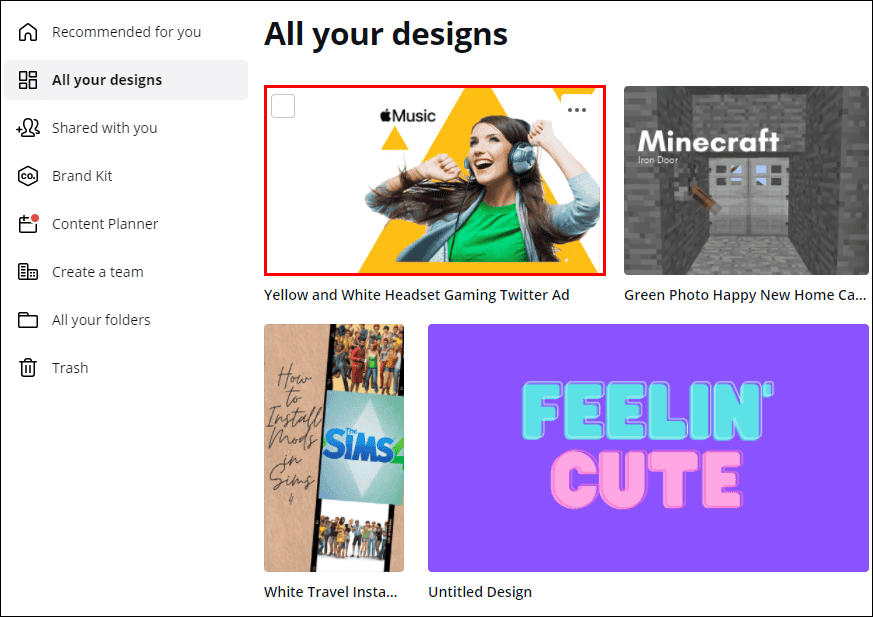
Task: Go to the Shared with you section
Action: (x=107, y=127)
